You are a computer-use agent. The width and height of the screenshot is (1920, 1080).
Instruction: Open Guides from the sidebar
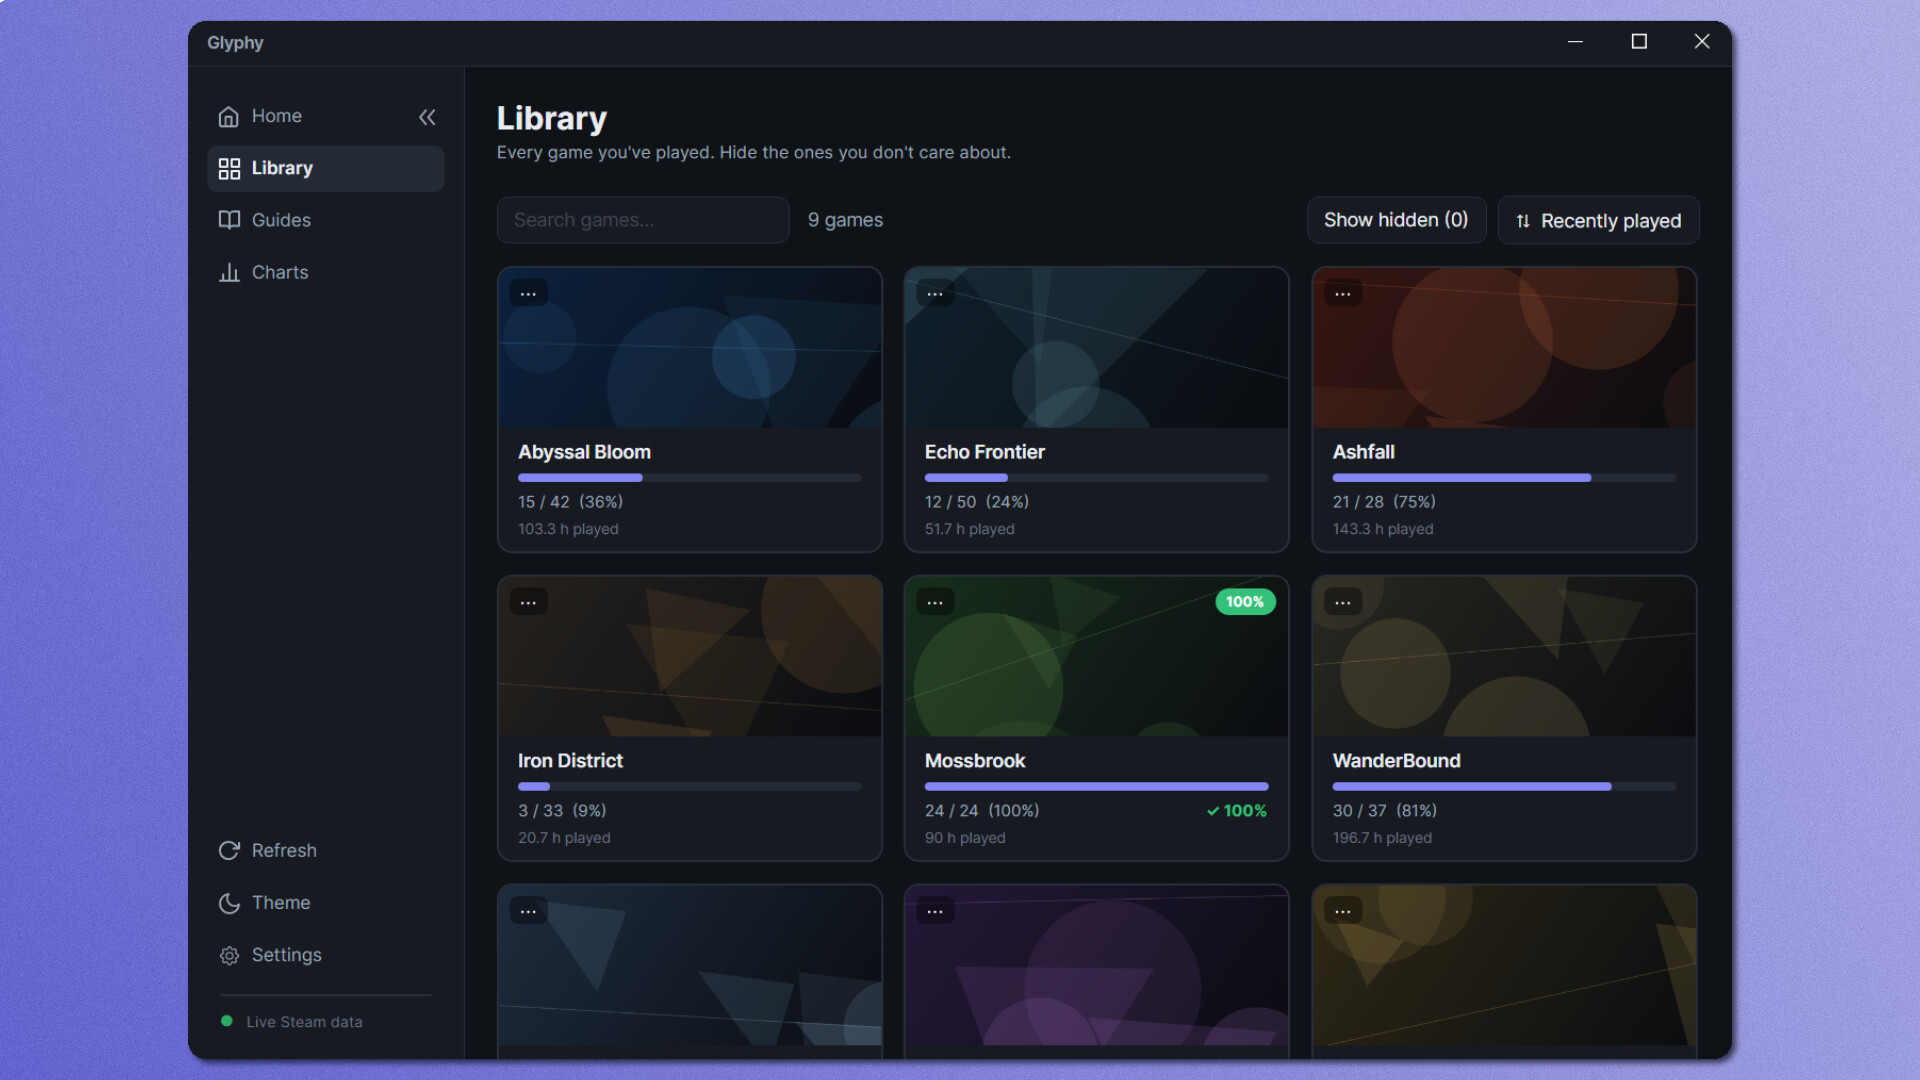[325, 220]
